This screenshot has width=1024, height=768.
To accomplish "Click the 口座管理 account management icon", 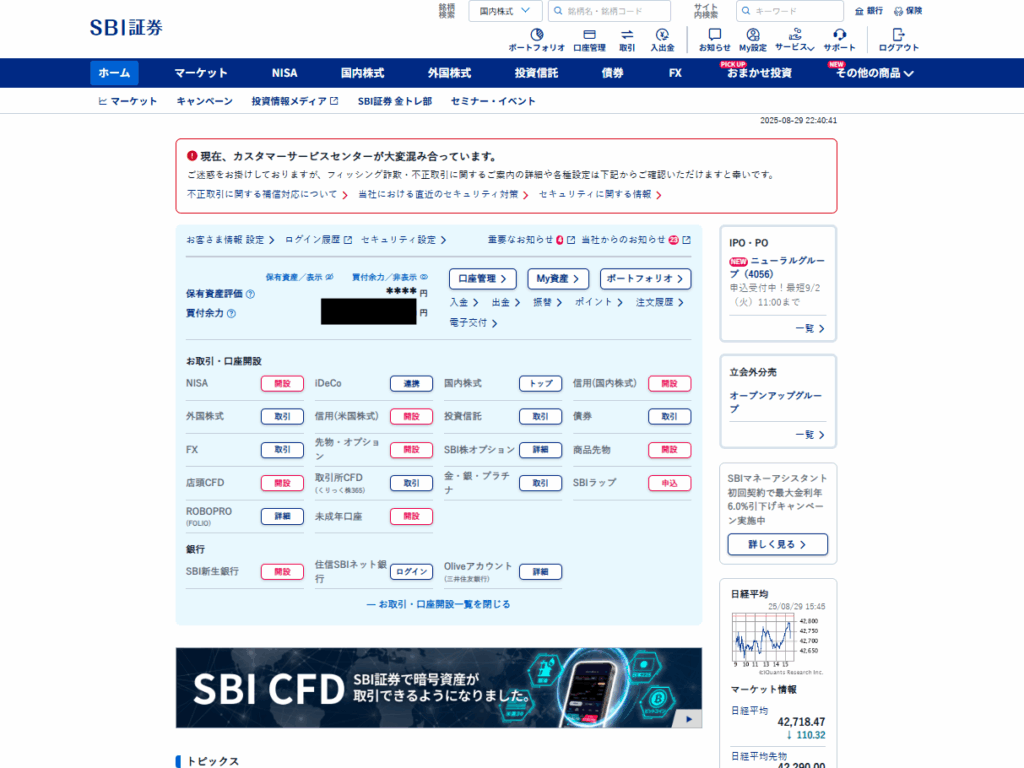I will (x=589, y=40).
